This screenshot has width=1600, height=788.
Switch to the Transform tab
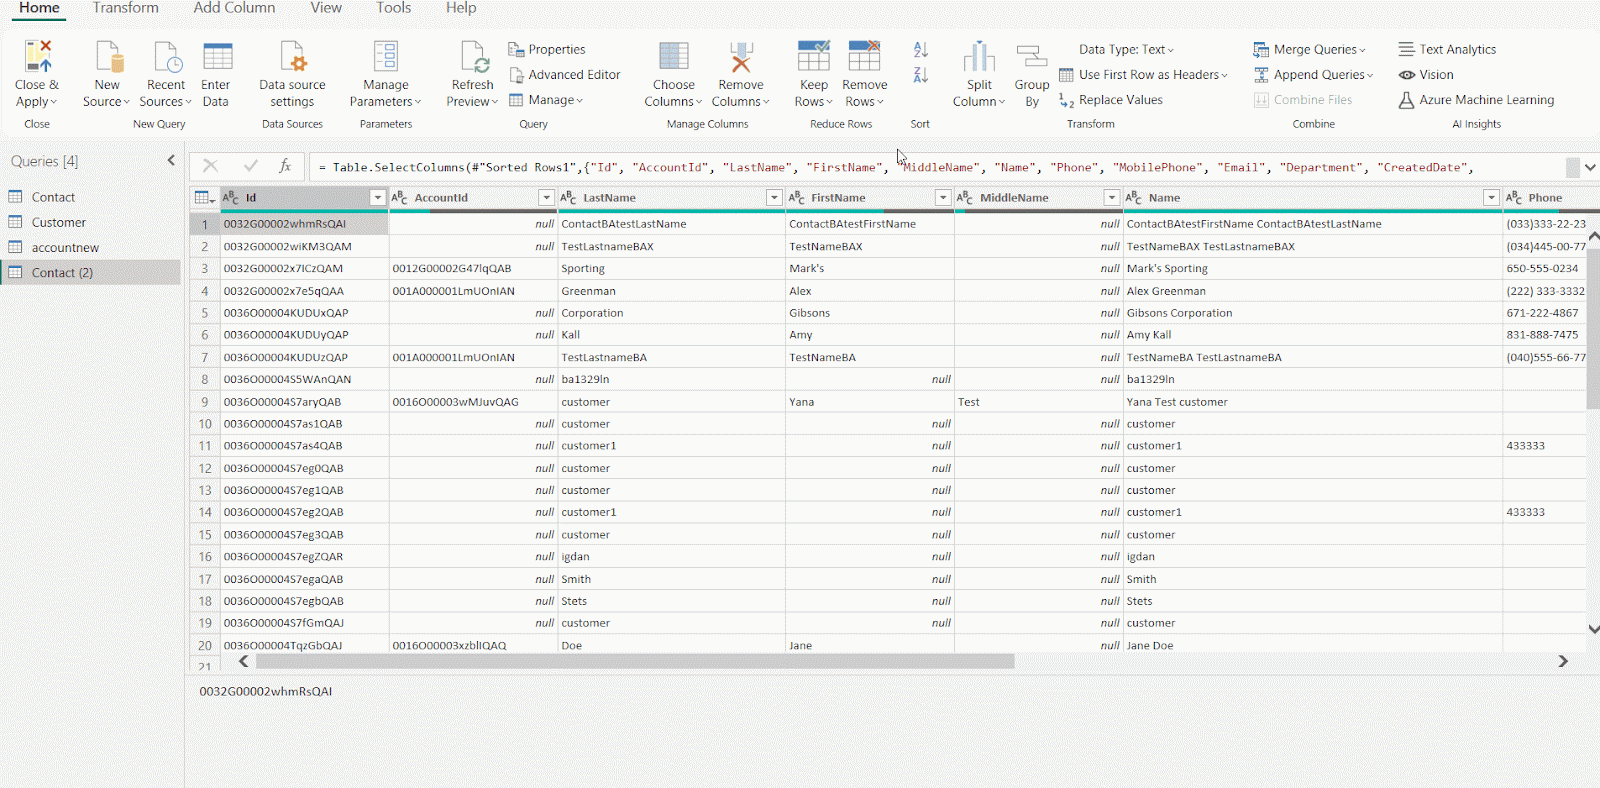click(125, 8)
